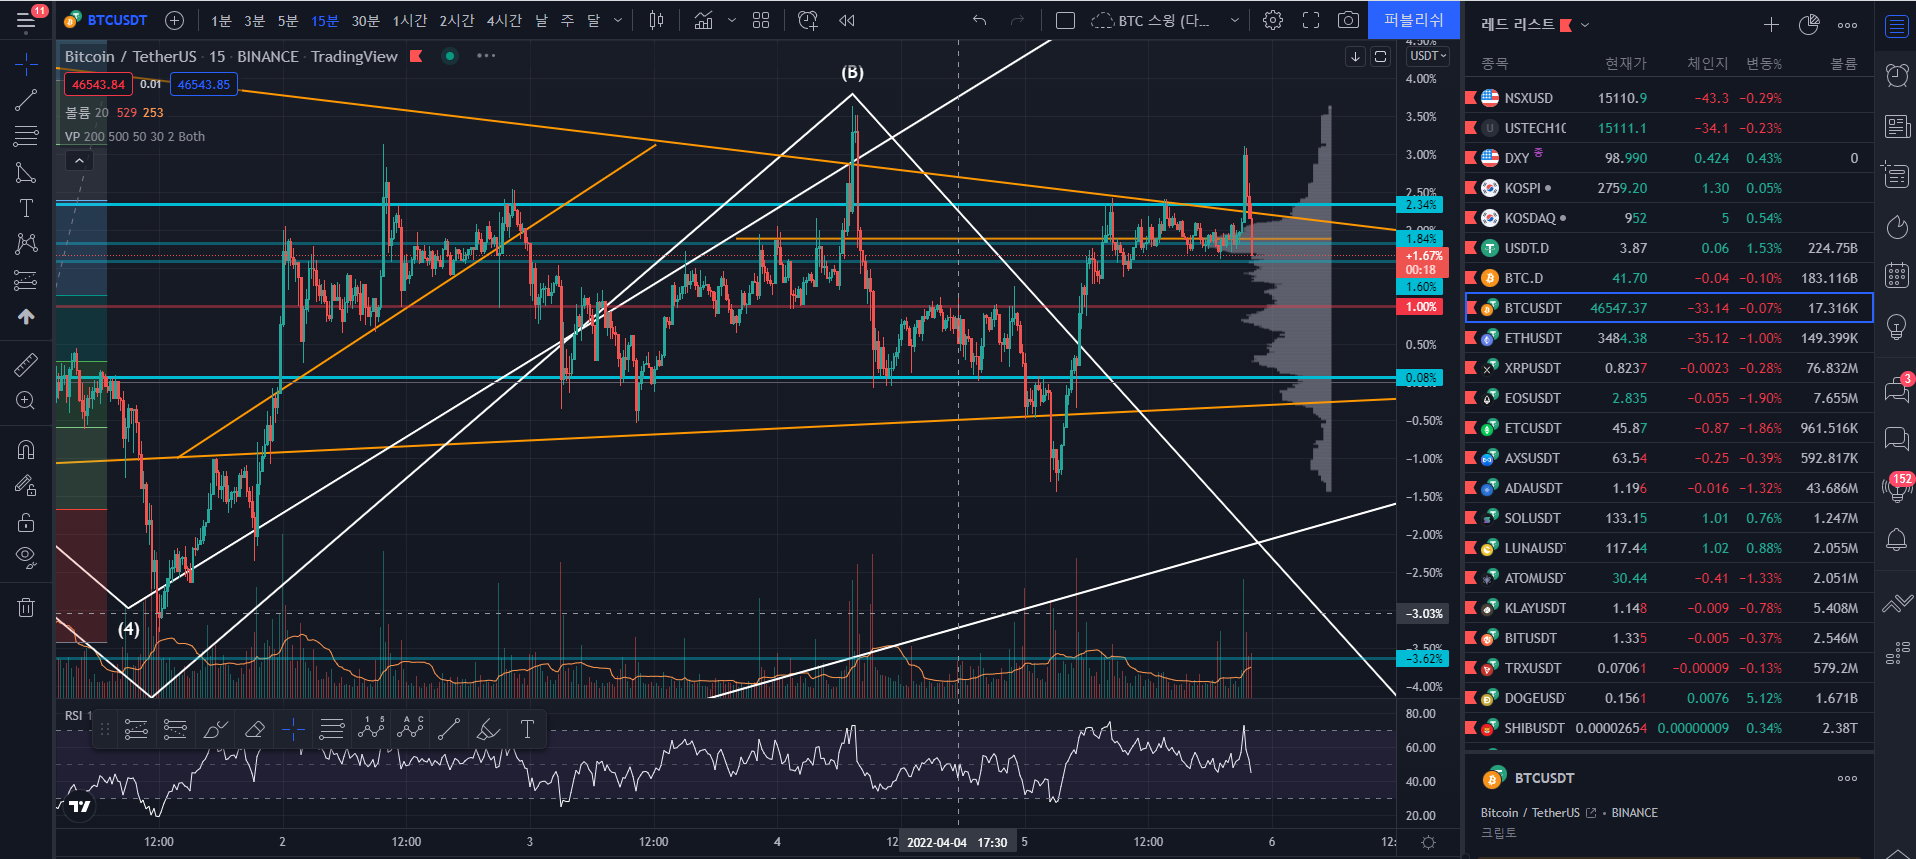This screenshot has height=859, width=1916.
Task: Open the chart legend three-dots menu
Action: click(486, 56)
